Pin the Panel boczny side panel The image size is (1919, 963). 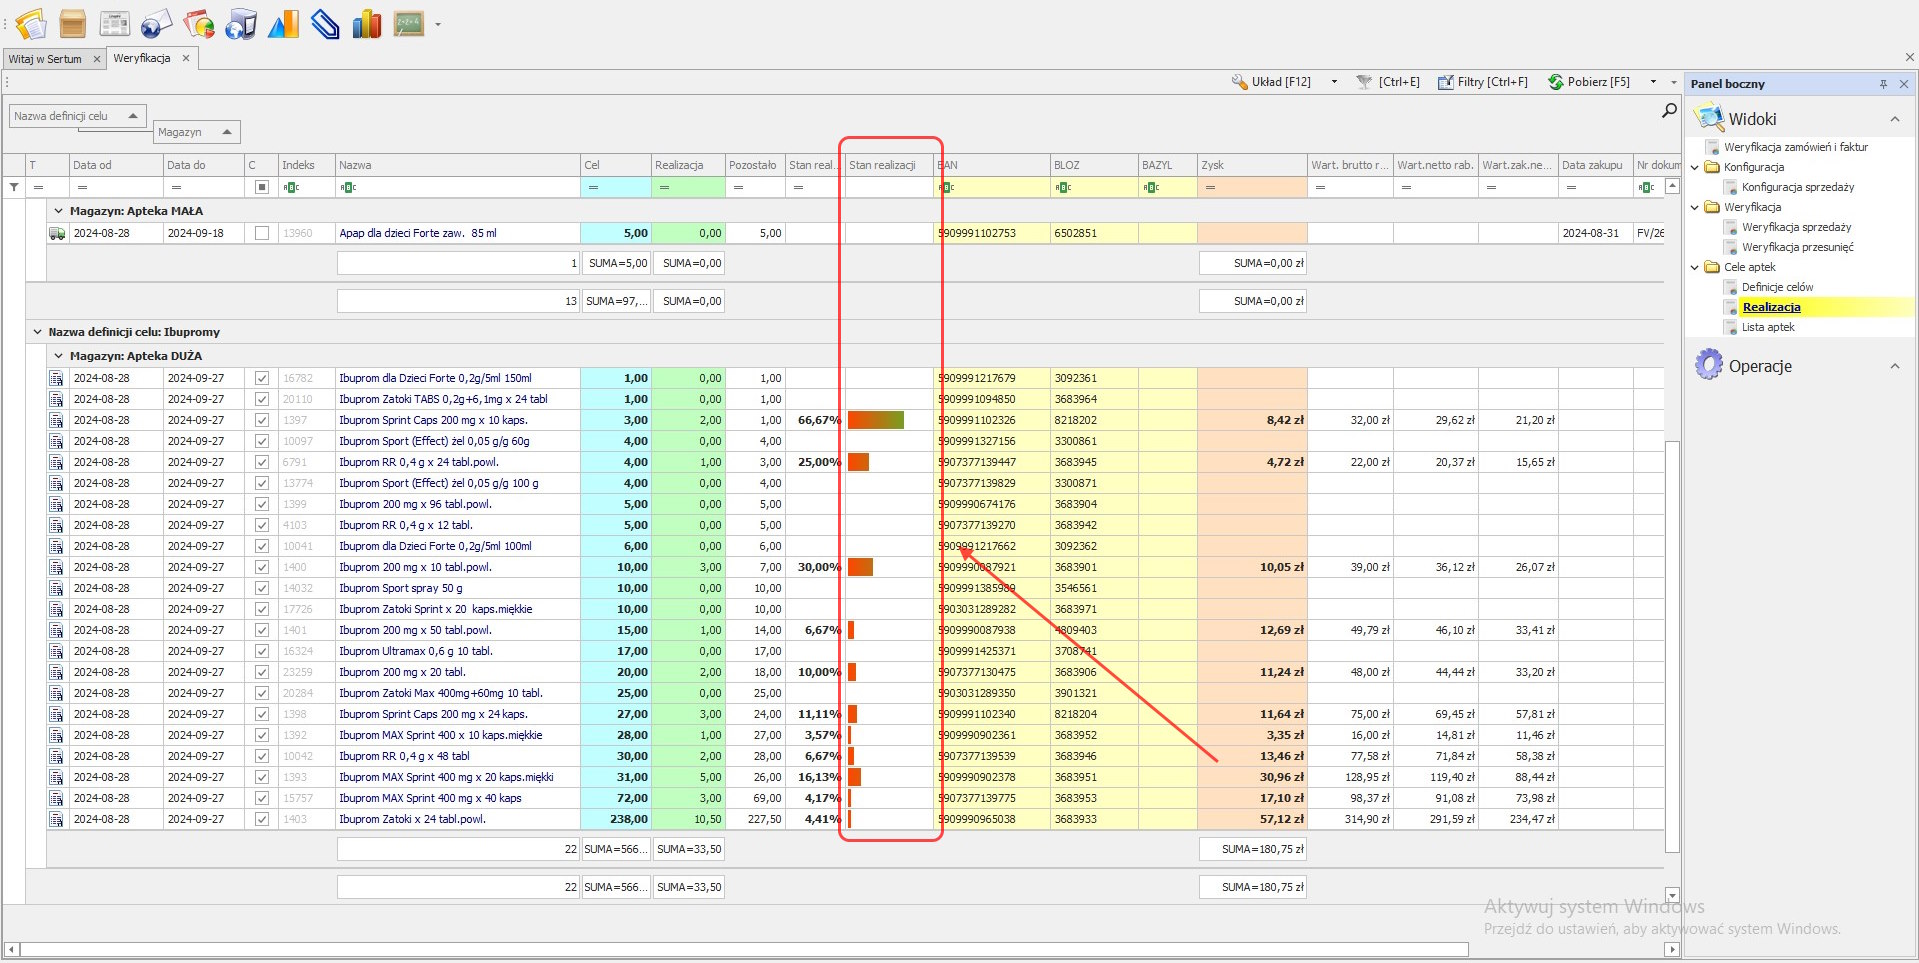click(1883, 84)
